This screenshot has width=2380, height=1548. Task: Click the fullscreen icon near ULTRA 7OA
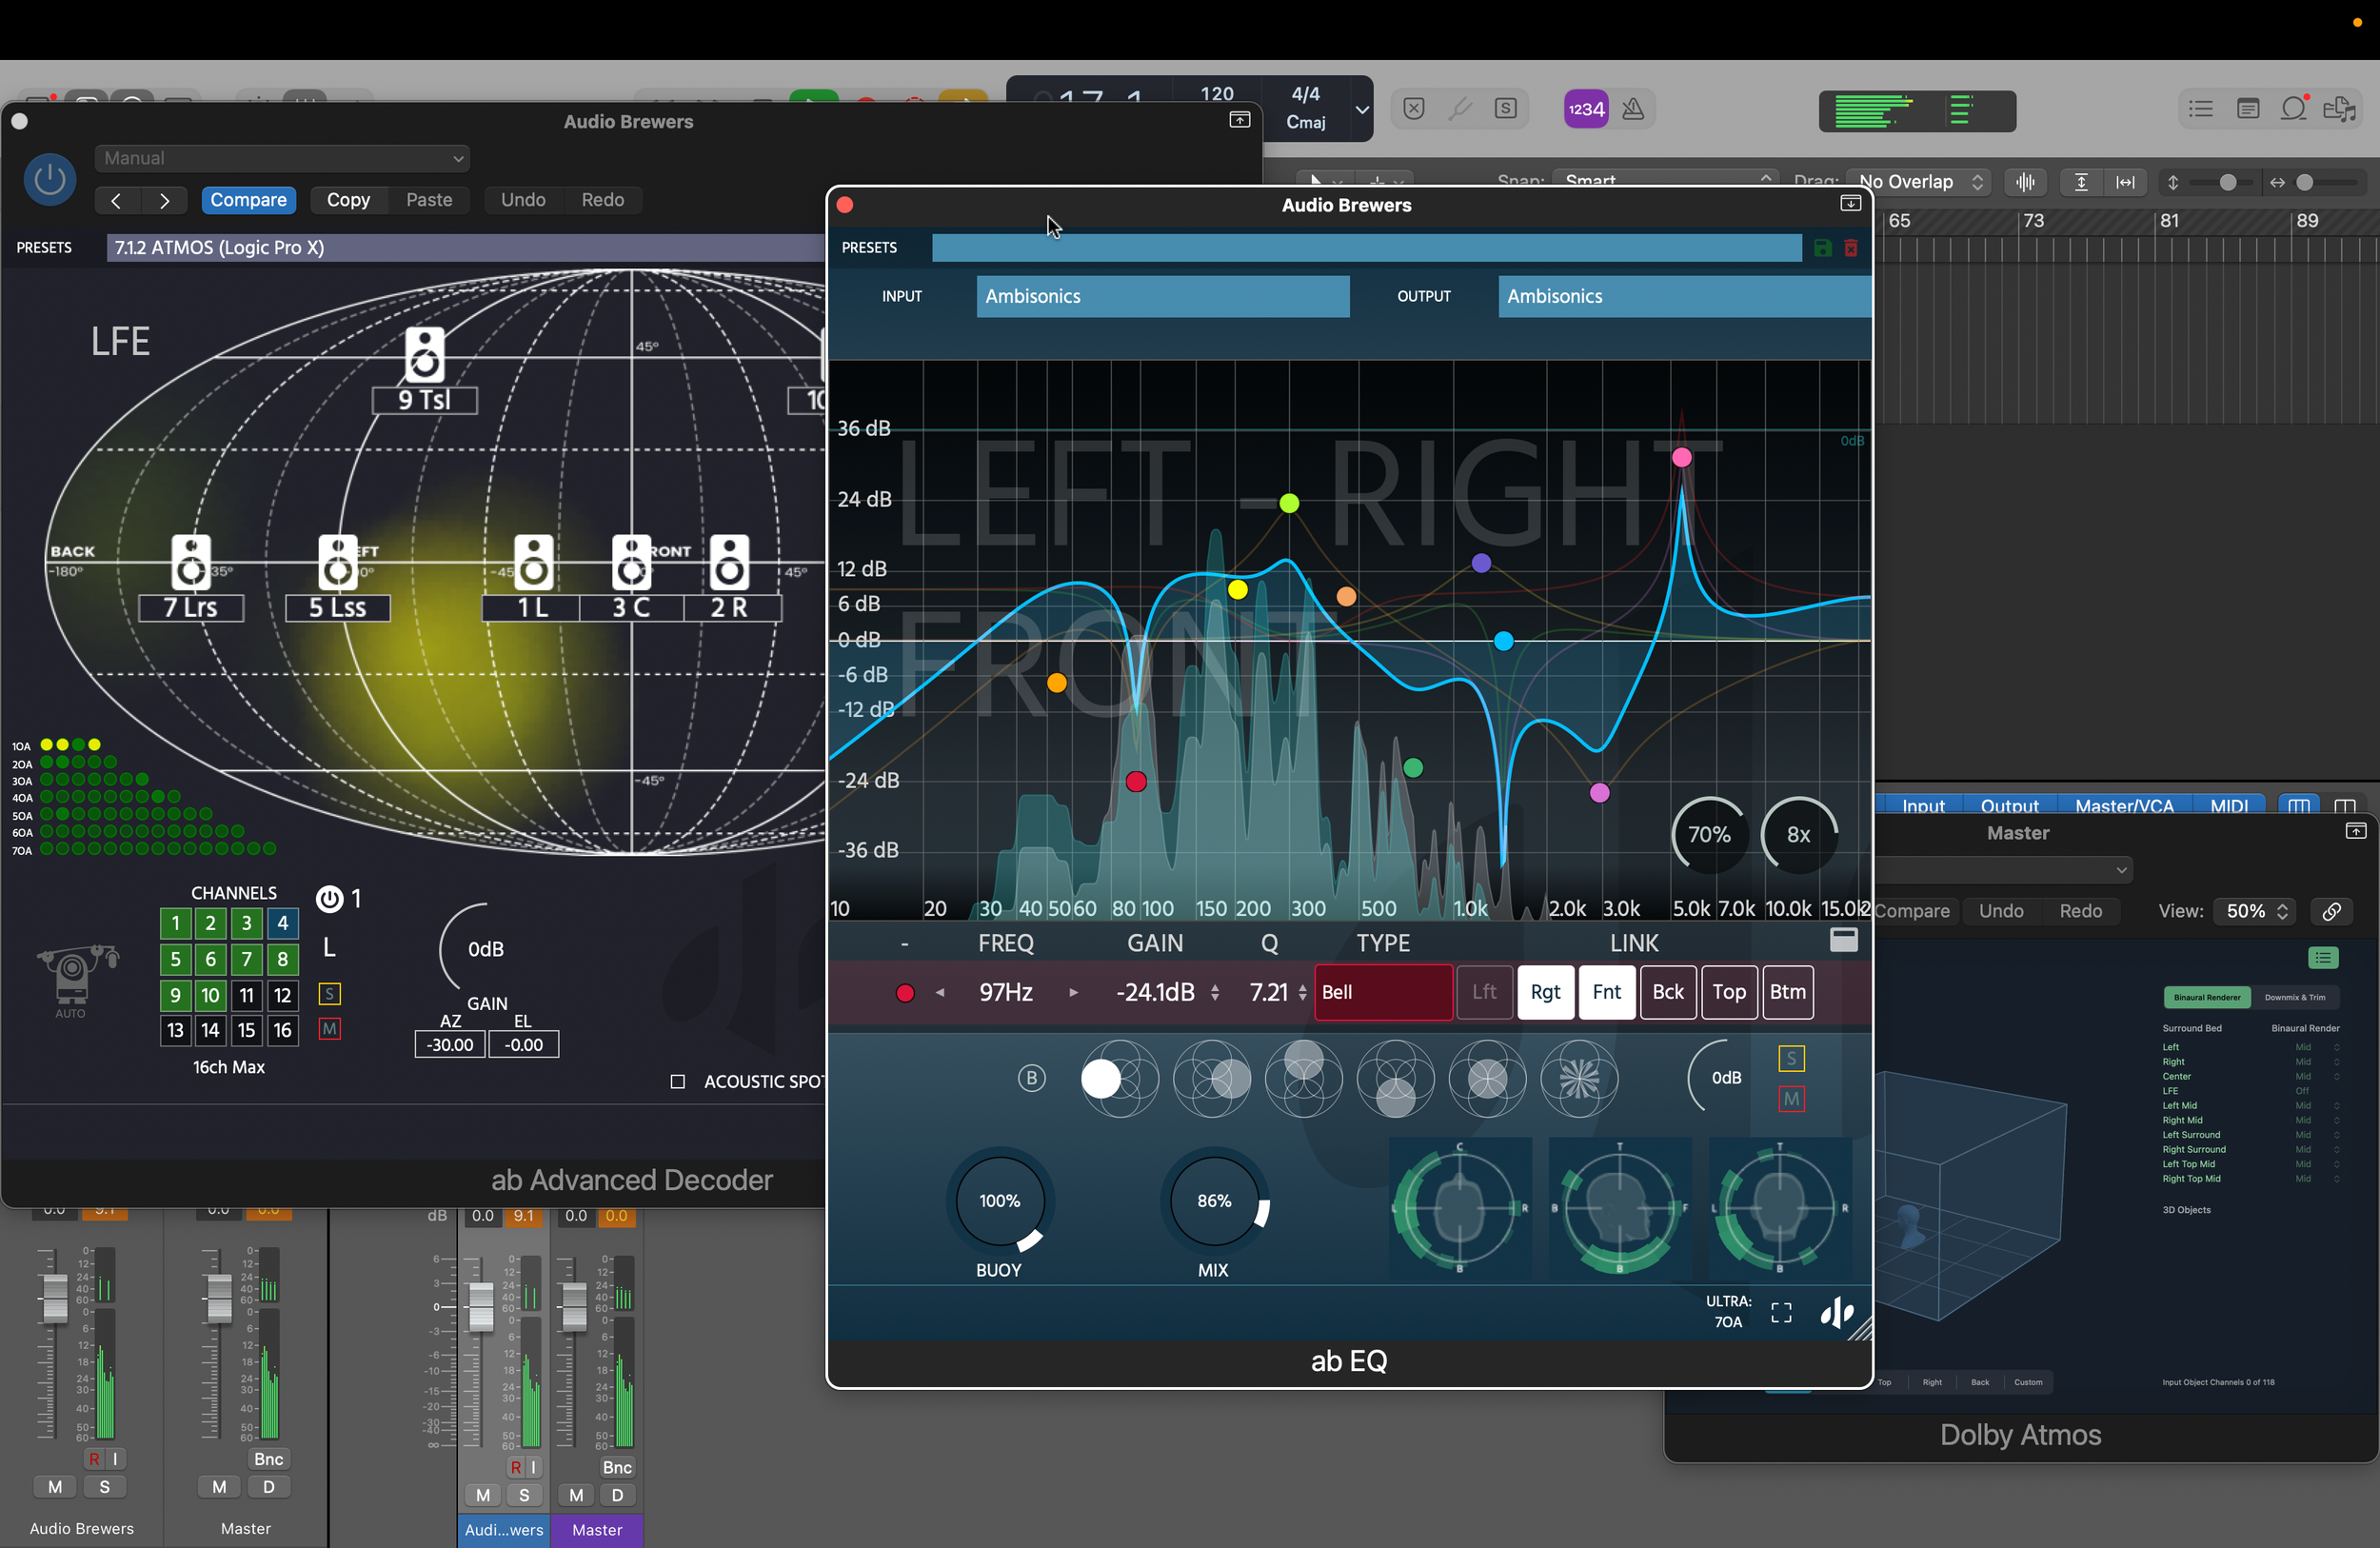pos(1781,1312)
